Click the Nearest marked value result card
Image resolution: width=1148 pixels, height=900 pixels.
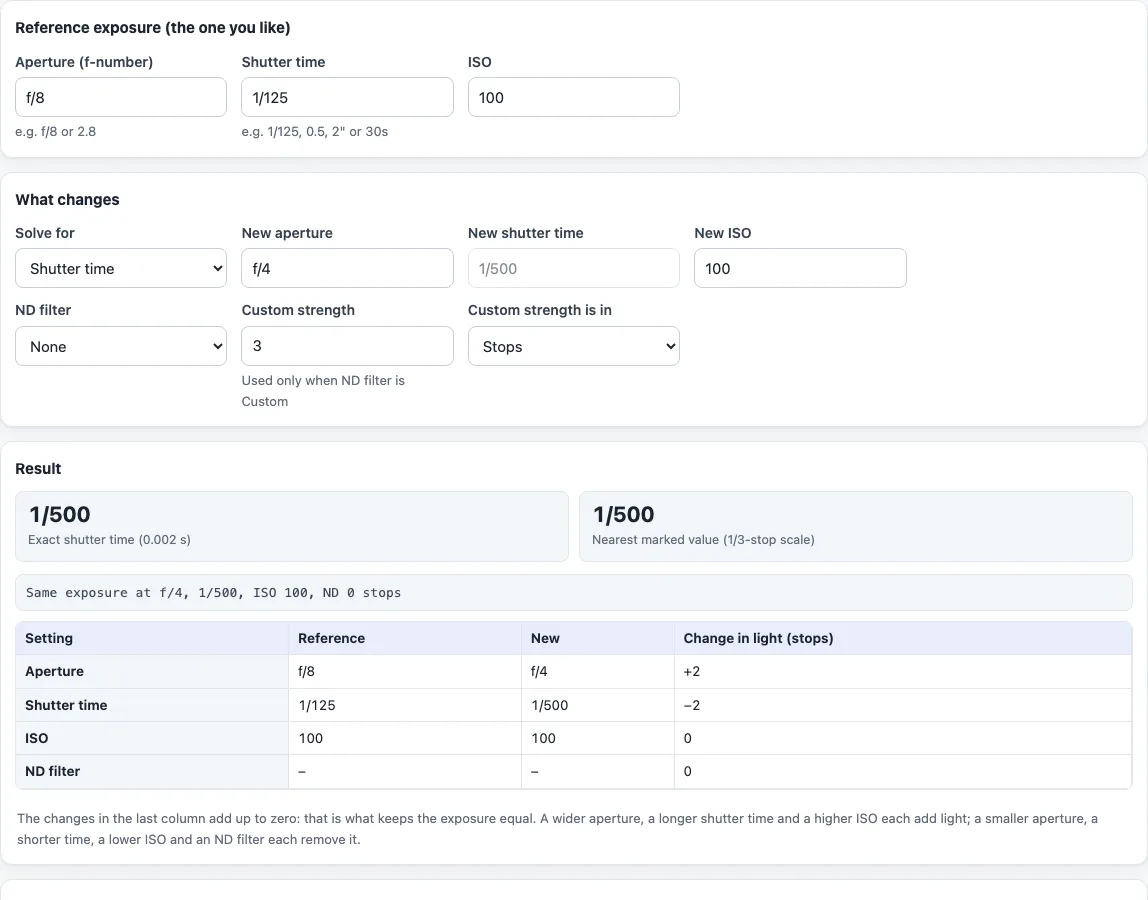click(856, 527)
